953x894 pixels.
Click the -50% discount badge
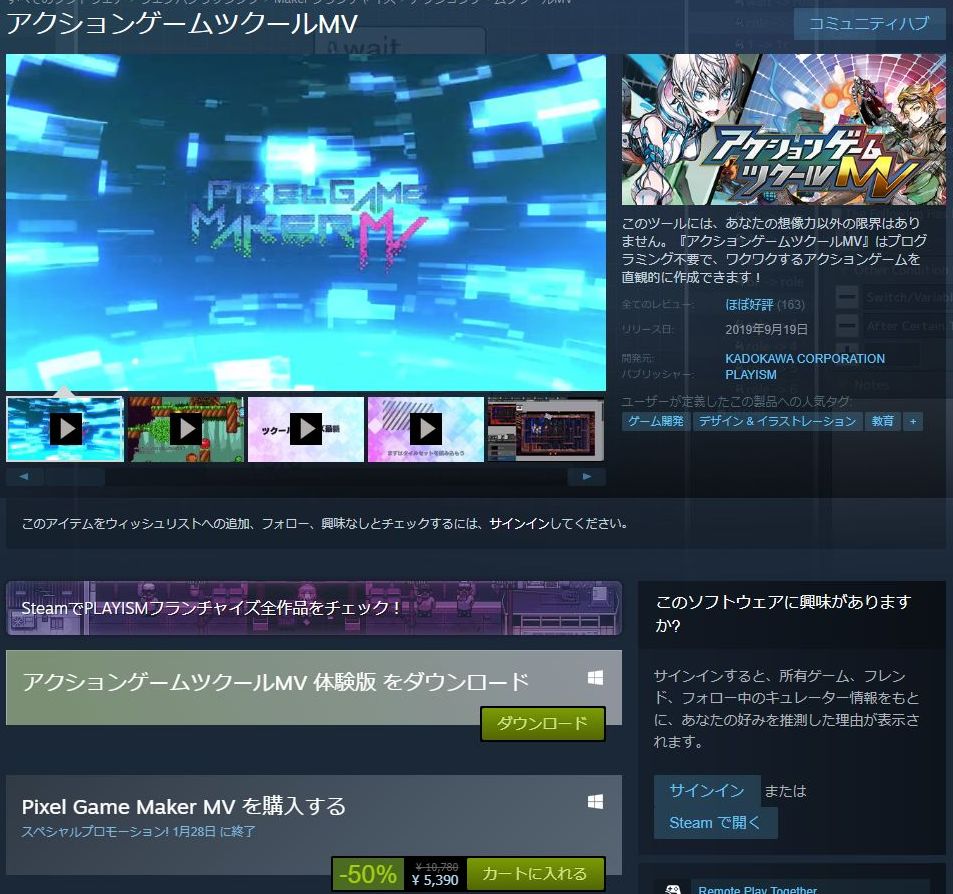tap(368, 875)
